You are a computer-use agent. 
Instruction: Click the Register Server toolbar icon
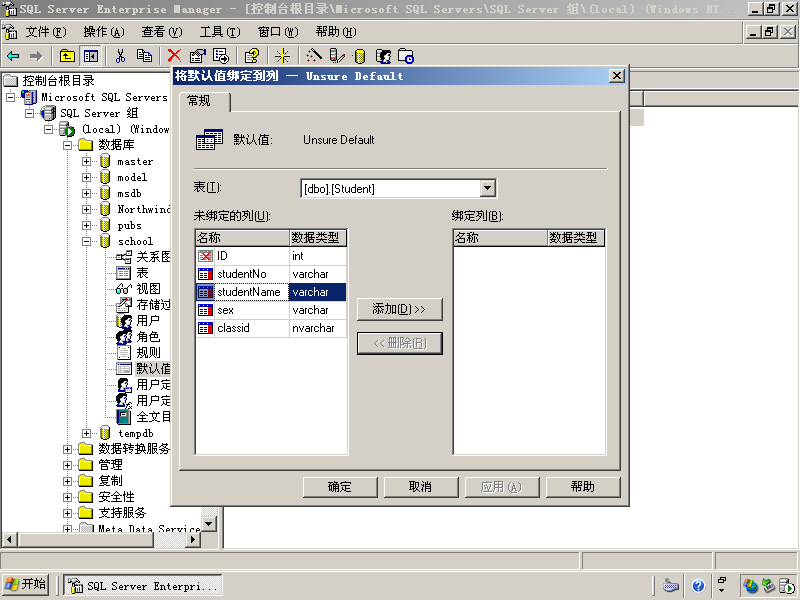click(337, 56)
